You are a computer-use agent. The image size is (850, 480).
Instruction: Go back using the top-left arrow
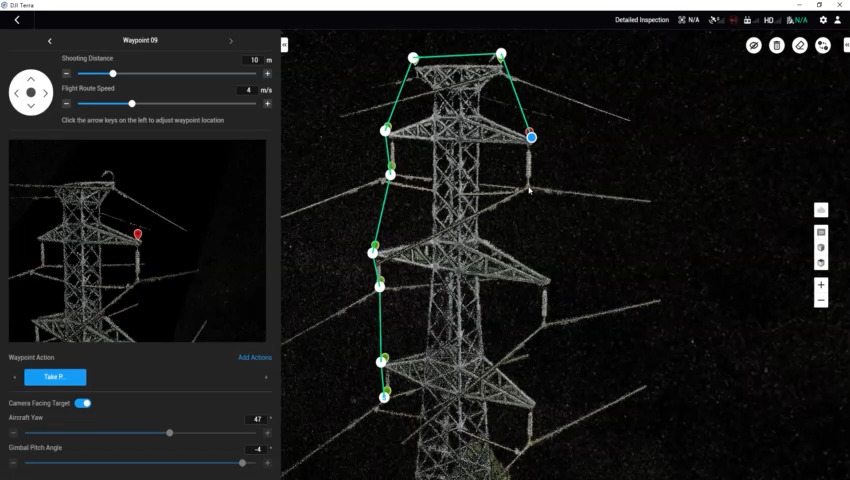click(x=17, y=20)
